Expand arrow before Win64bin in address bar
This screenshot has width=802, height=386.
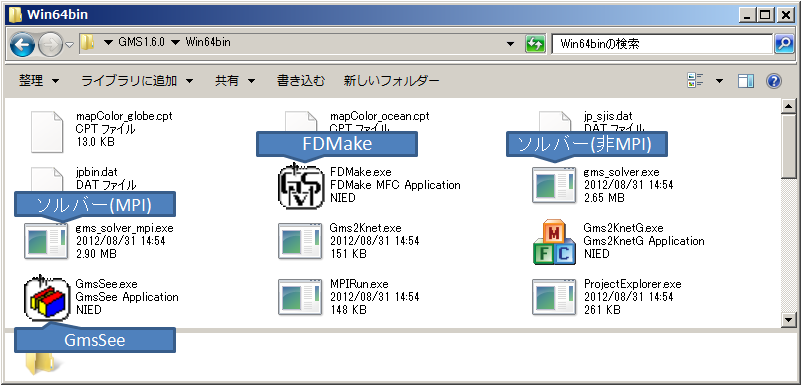click(175, 42)
